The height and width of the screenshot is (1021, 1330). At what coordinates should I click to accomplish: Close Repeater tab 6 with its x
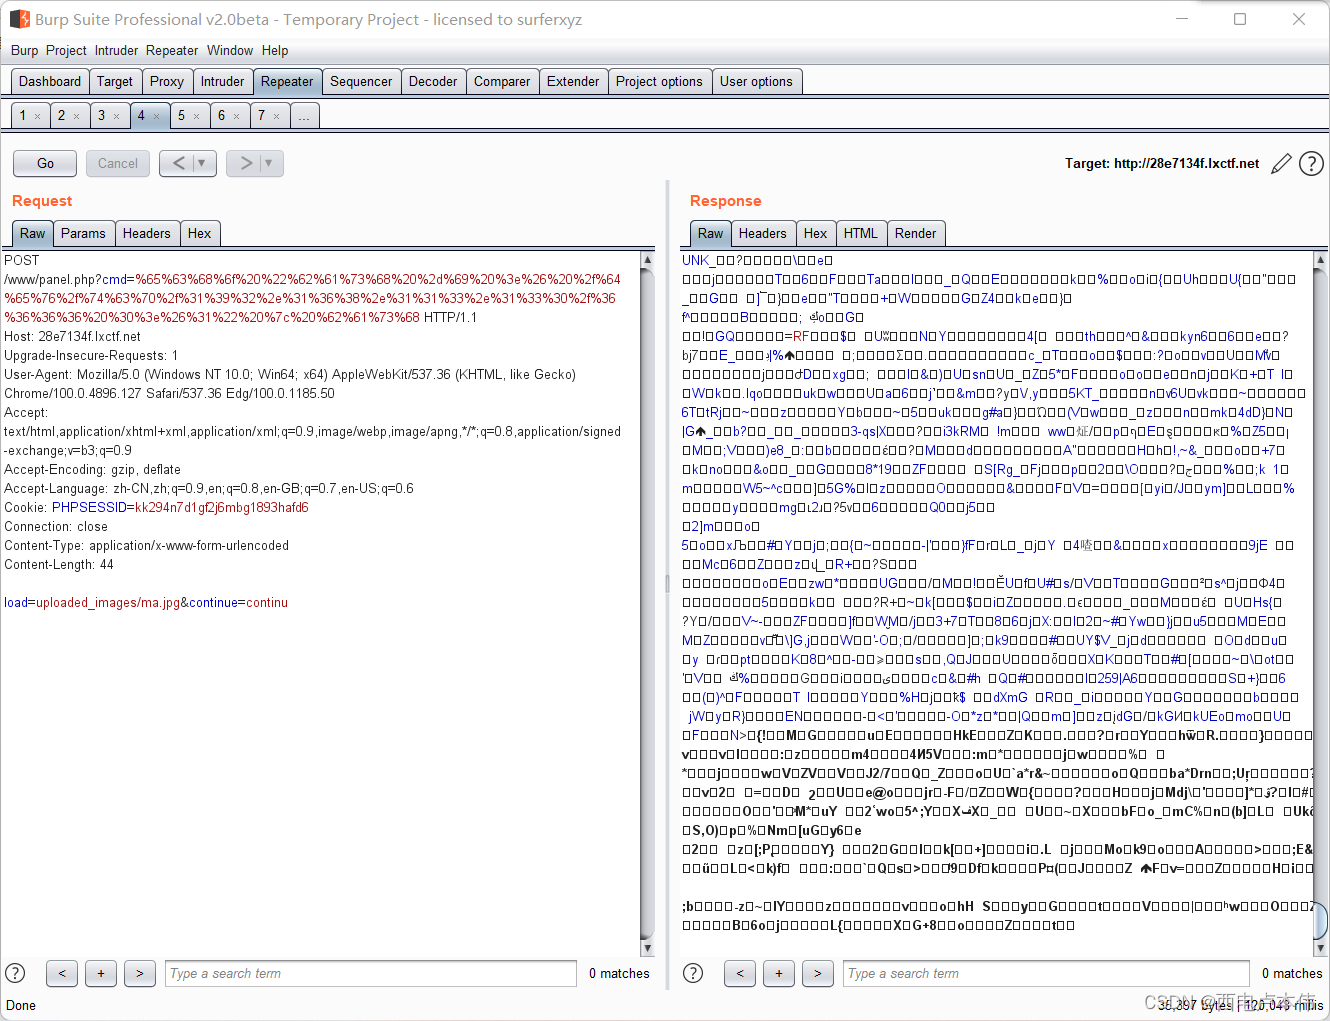coord(237,116)
